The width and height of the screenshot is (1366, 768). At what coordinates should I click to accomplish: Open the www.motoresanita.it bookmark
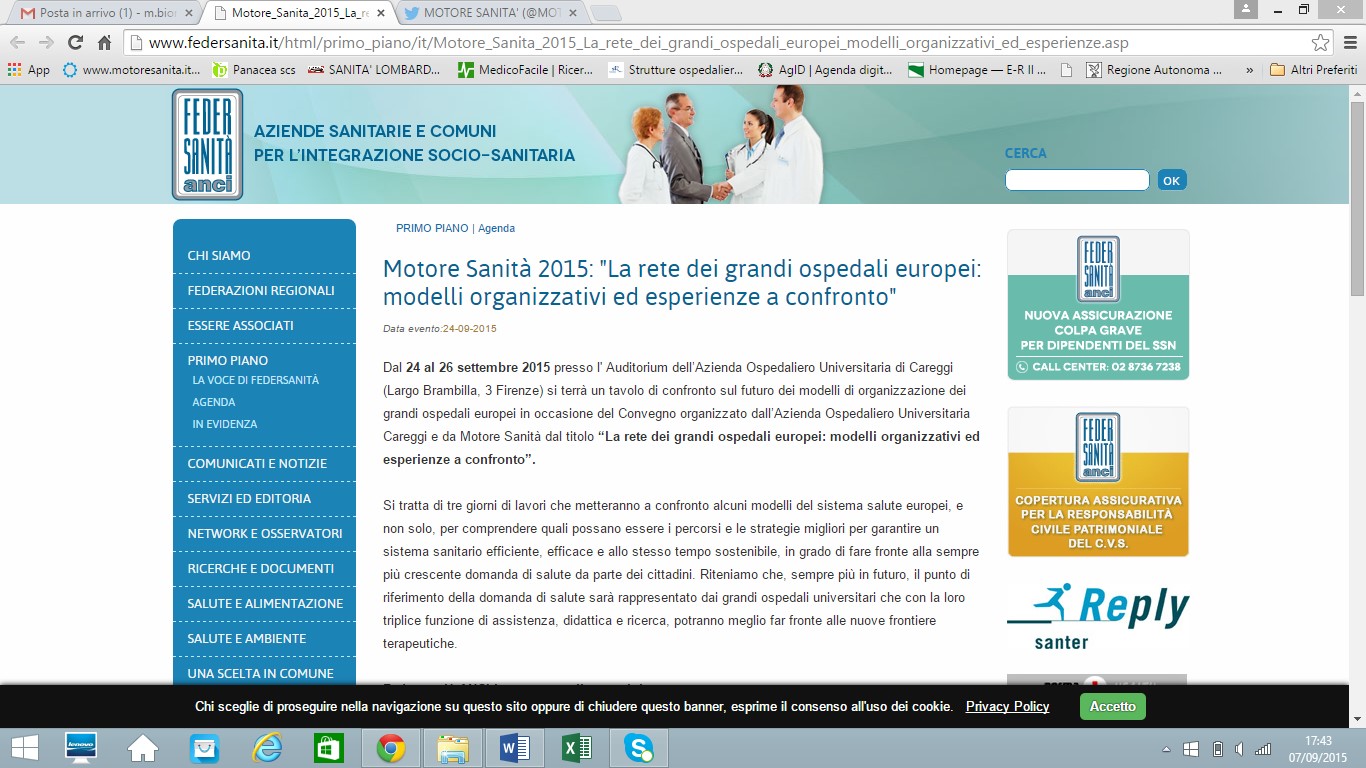(x=131, y=70)
